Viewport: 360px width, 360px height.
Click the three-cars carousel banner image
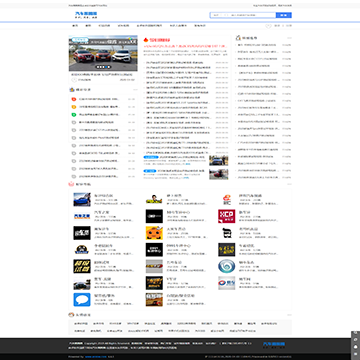click(103, 53)
